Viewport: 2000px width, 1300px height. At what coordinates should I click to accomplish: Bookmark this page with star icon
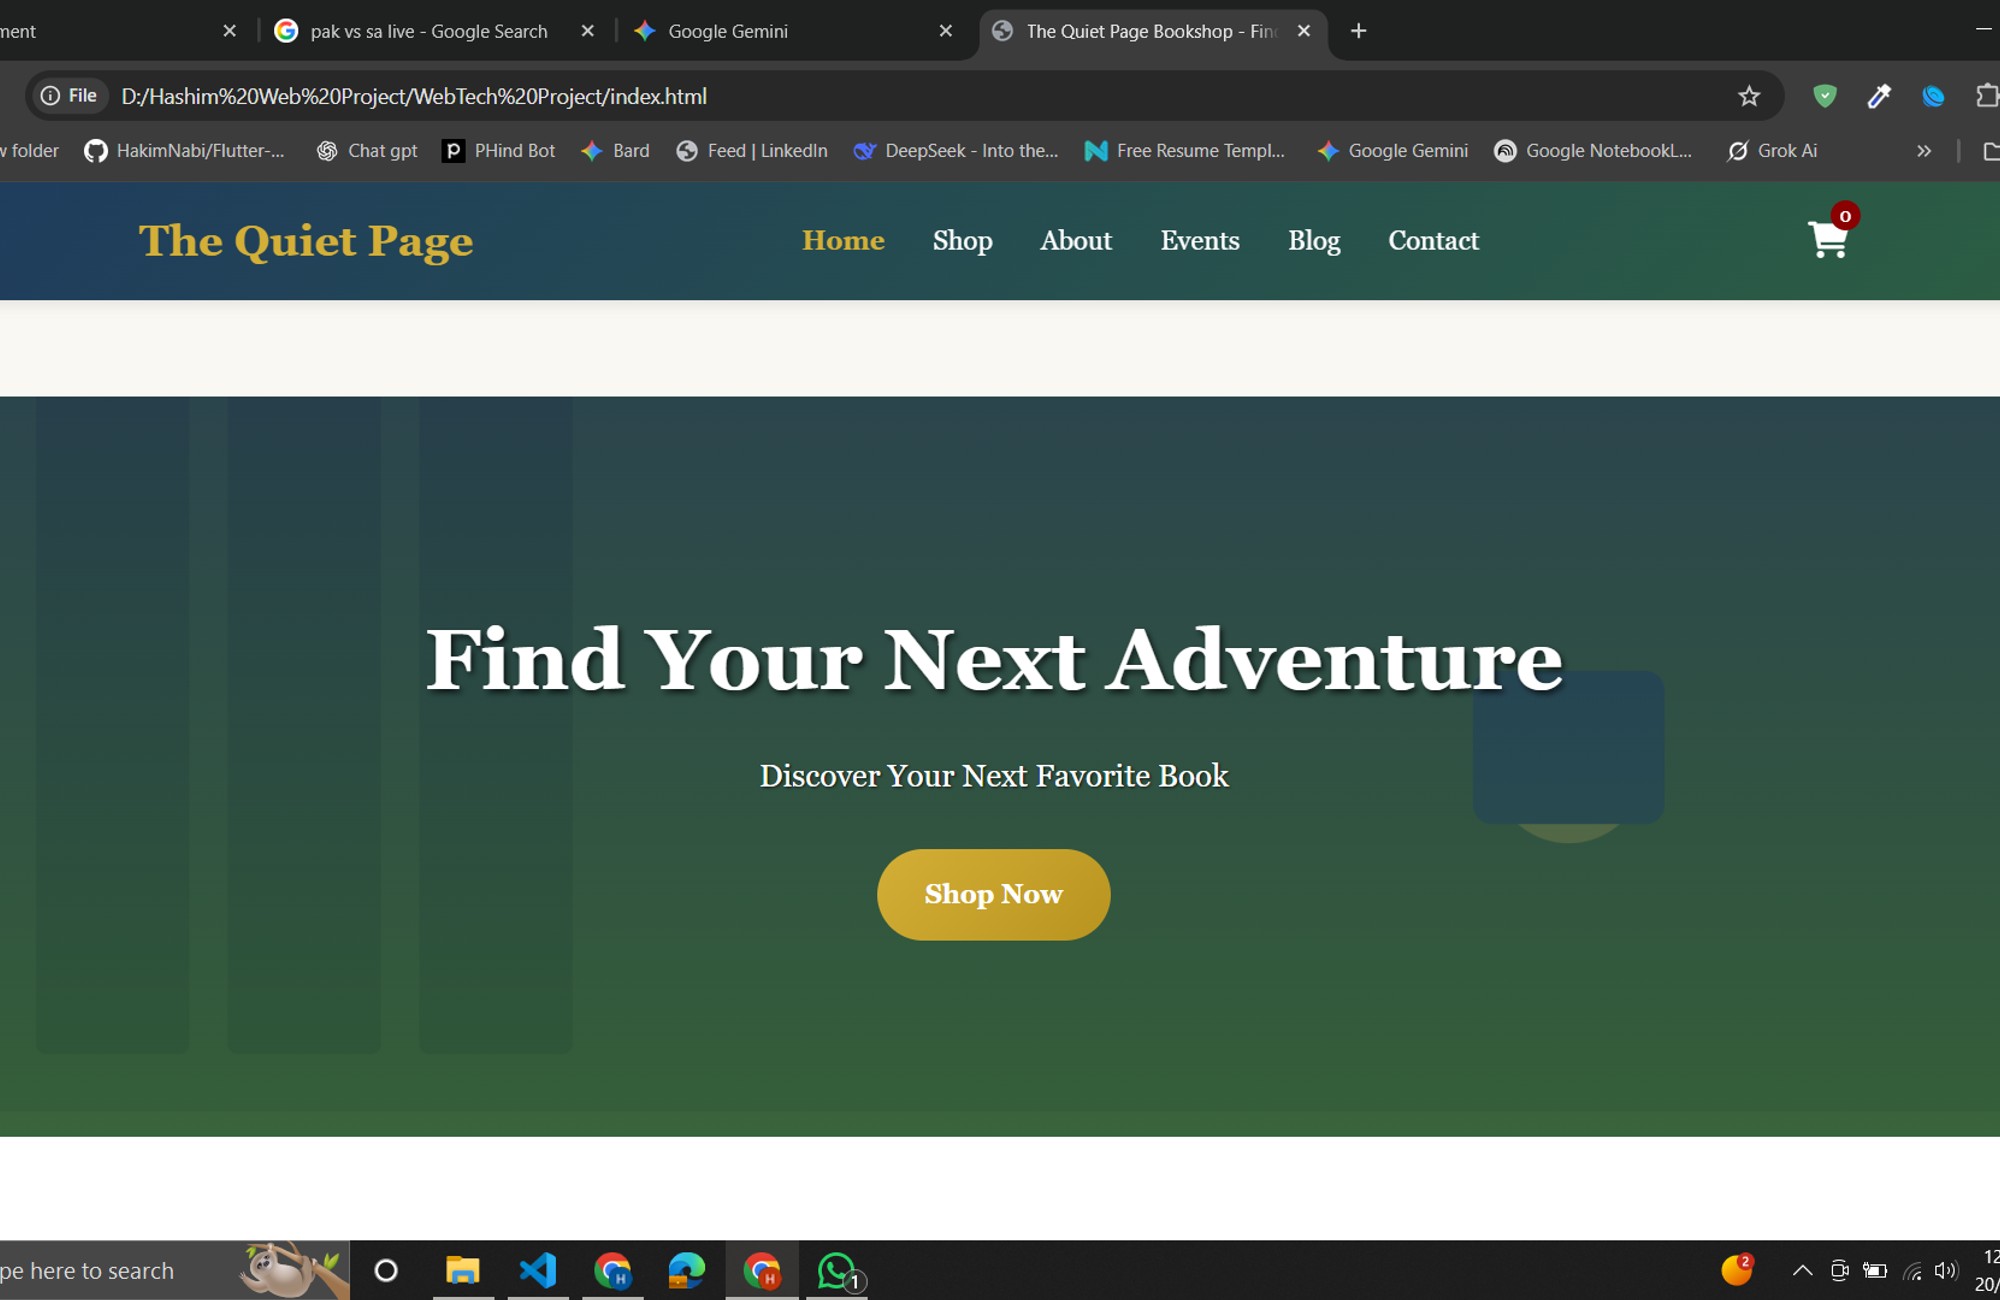1748,96
